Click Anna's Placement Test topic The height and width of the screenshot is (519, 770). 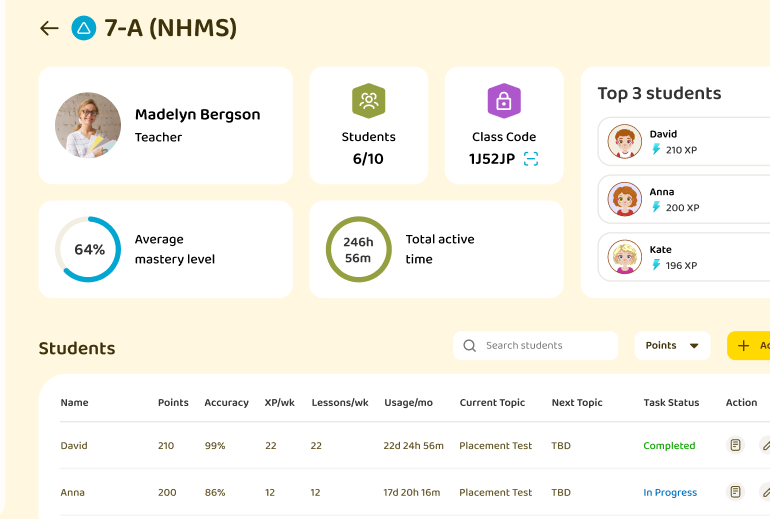495,492
